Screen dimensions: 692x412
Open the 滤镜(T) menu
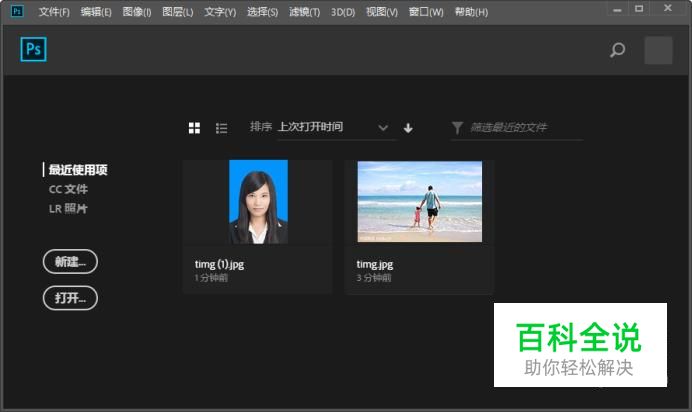point(305,12)
